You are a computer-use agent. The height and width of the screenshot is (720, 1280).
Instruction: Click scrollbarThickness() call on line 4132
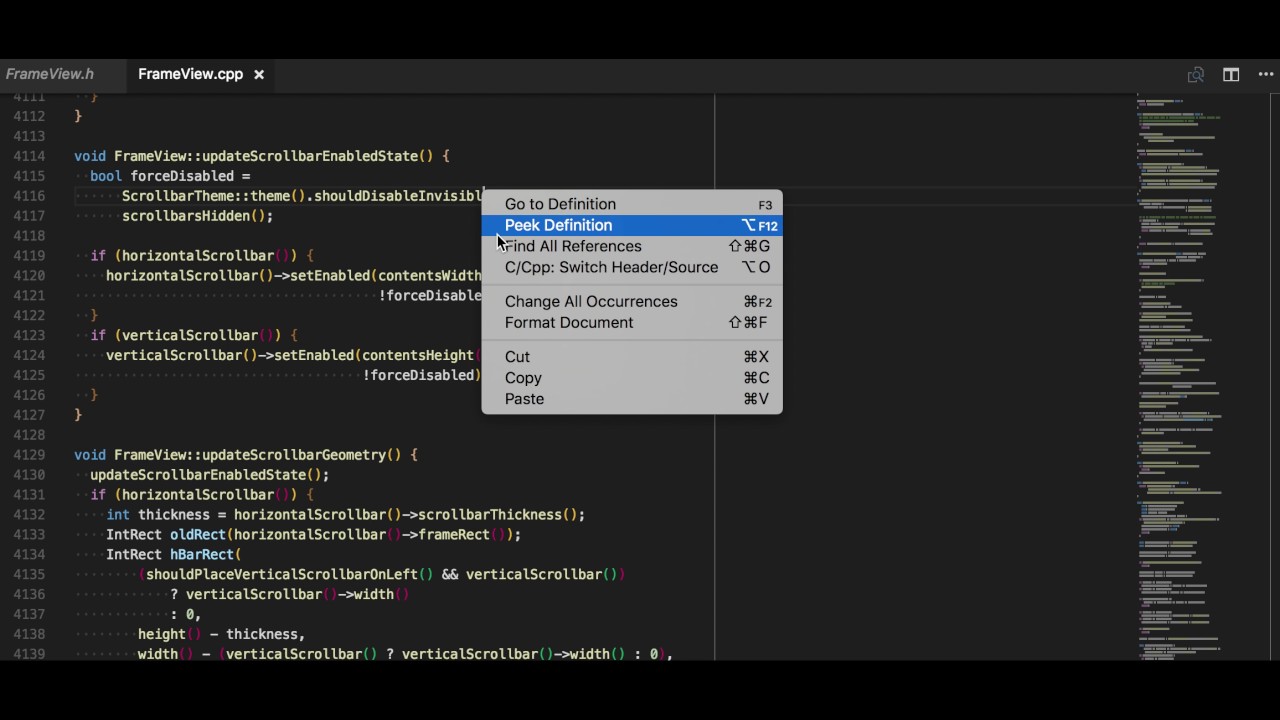point(497,515)
